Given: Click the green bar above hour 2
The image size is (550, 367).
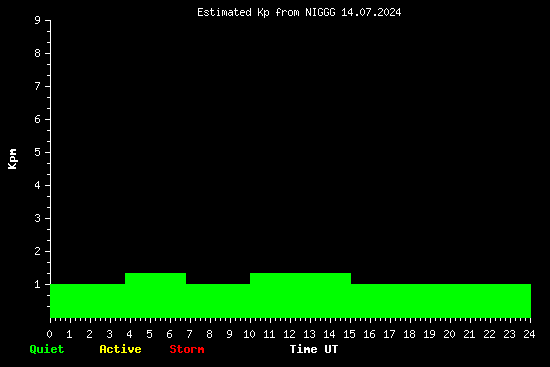Looking at the screenshot, I should pyautogui.click(x=88, y=301).
